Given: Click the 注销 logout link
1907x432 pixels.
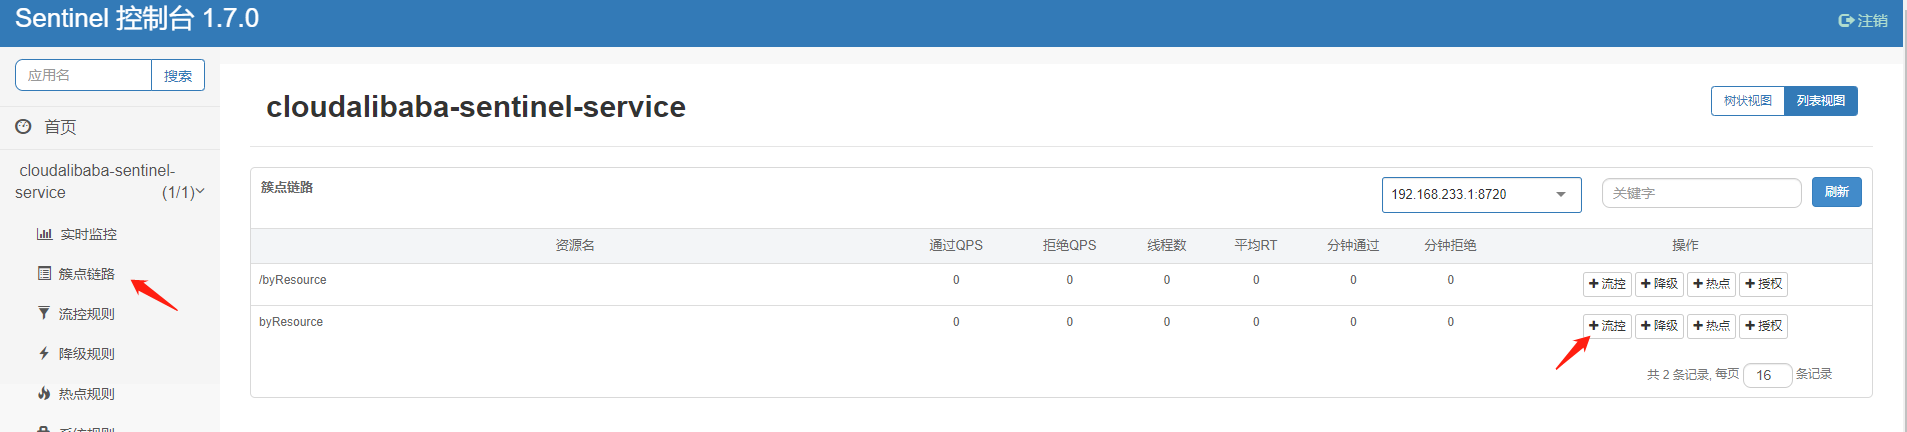Looking at the screenshot, I should coord(1872,20).
